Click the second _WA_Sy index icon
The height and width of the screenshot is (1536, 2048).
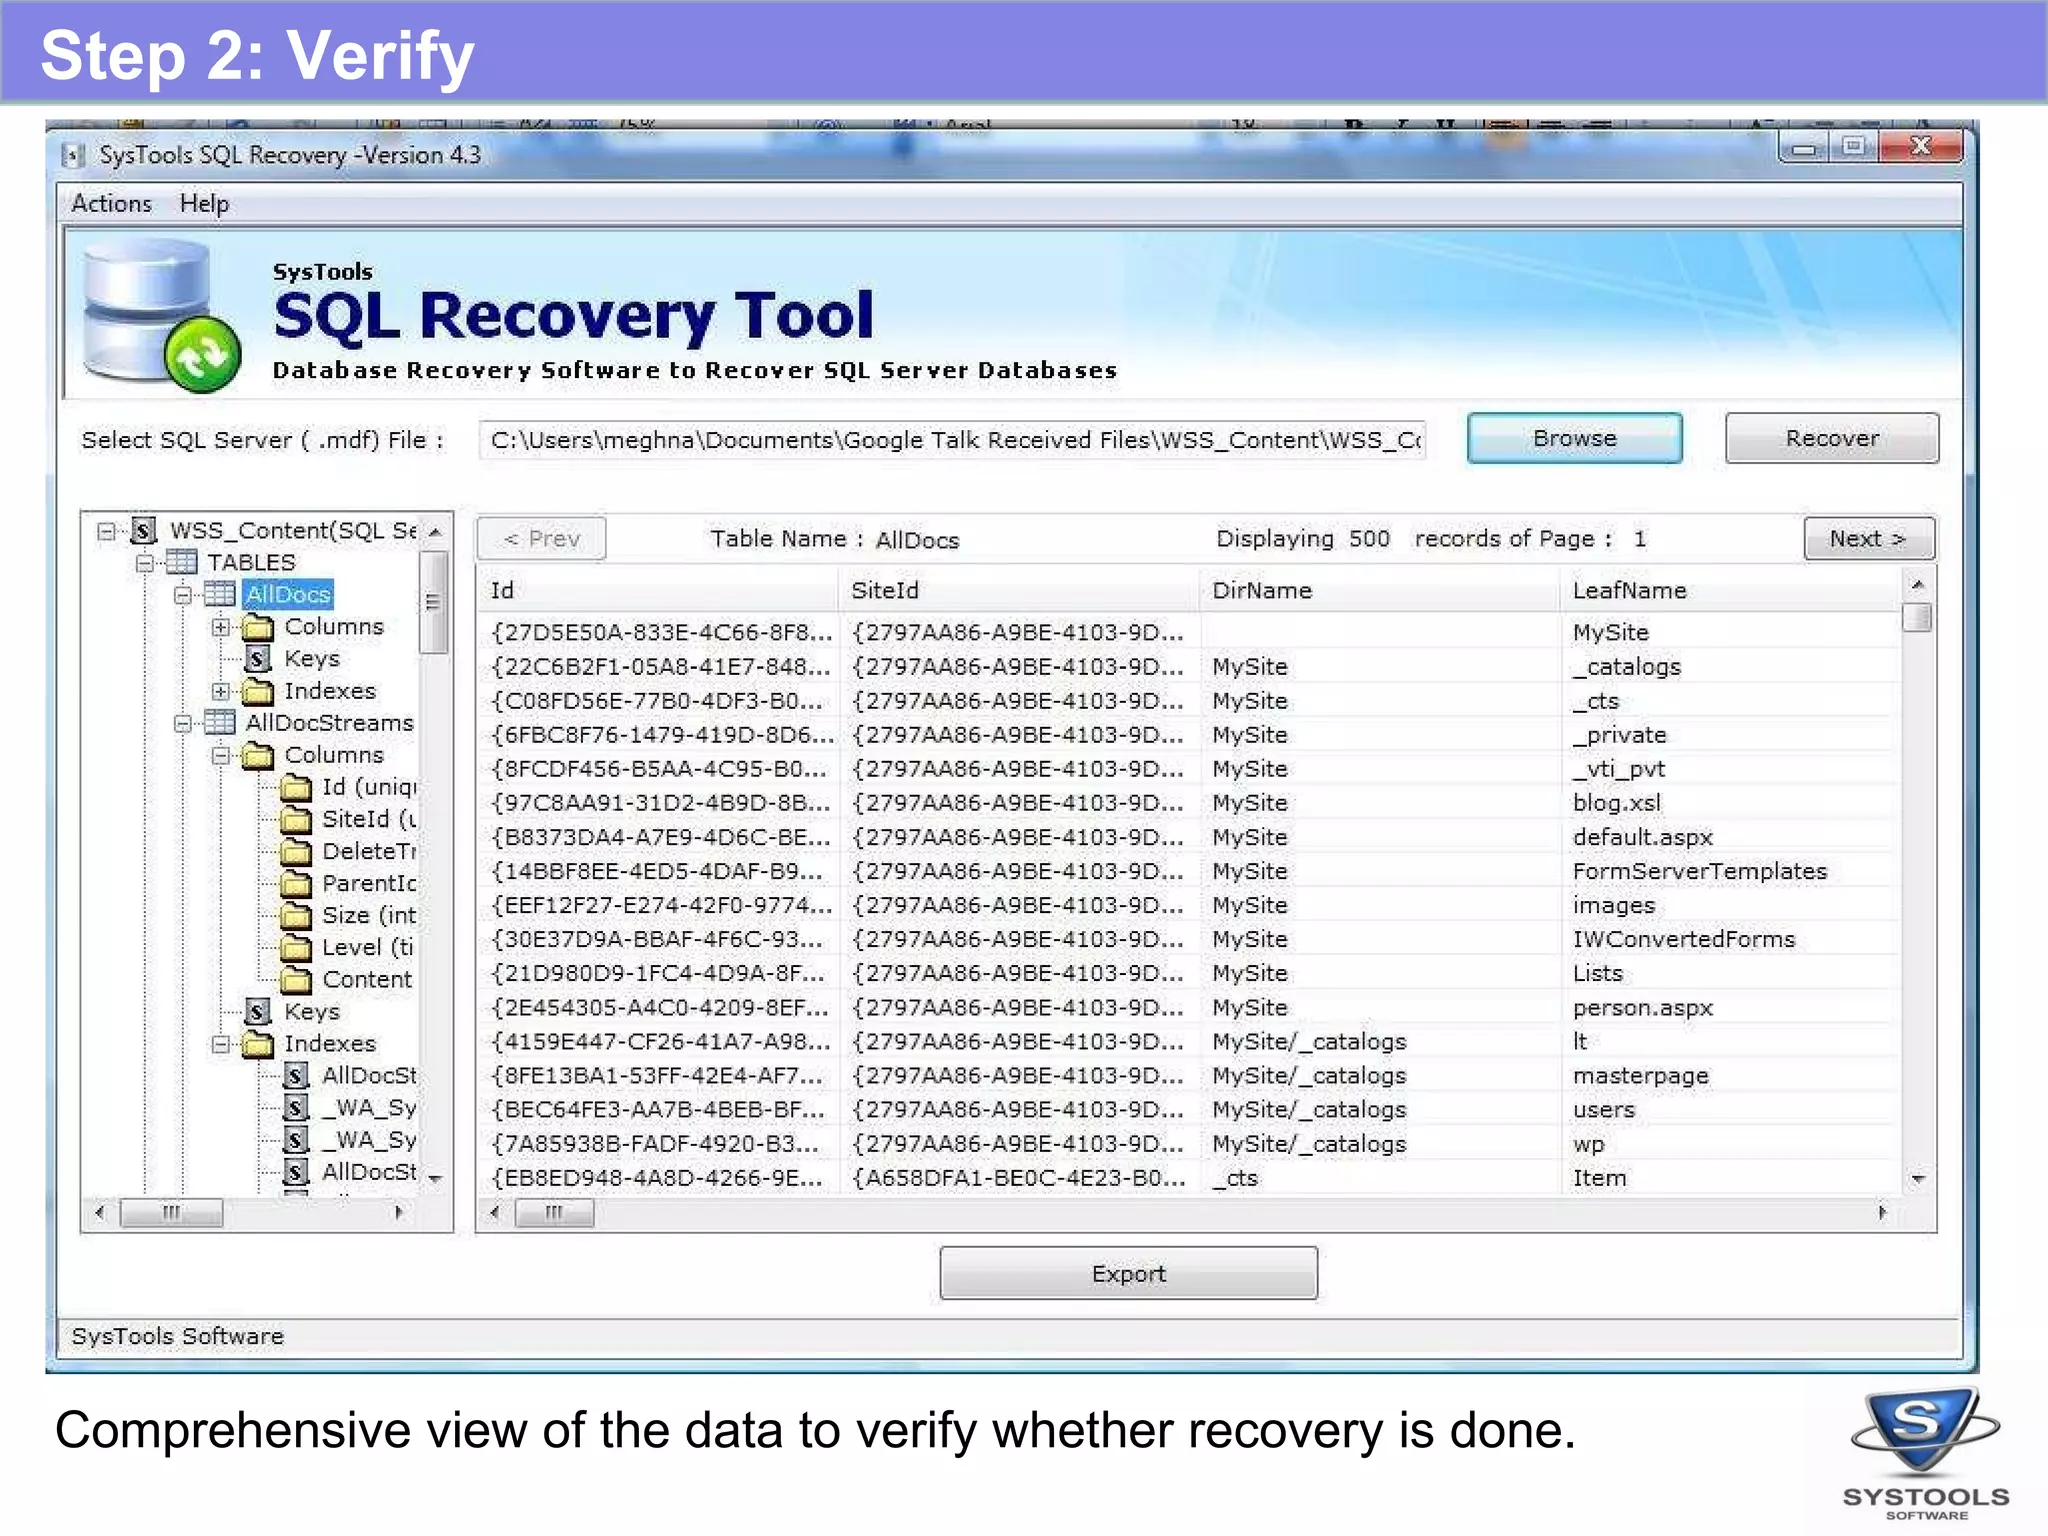[296, 1139]
